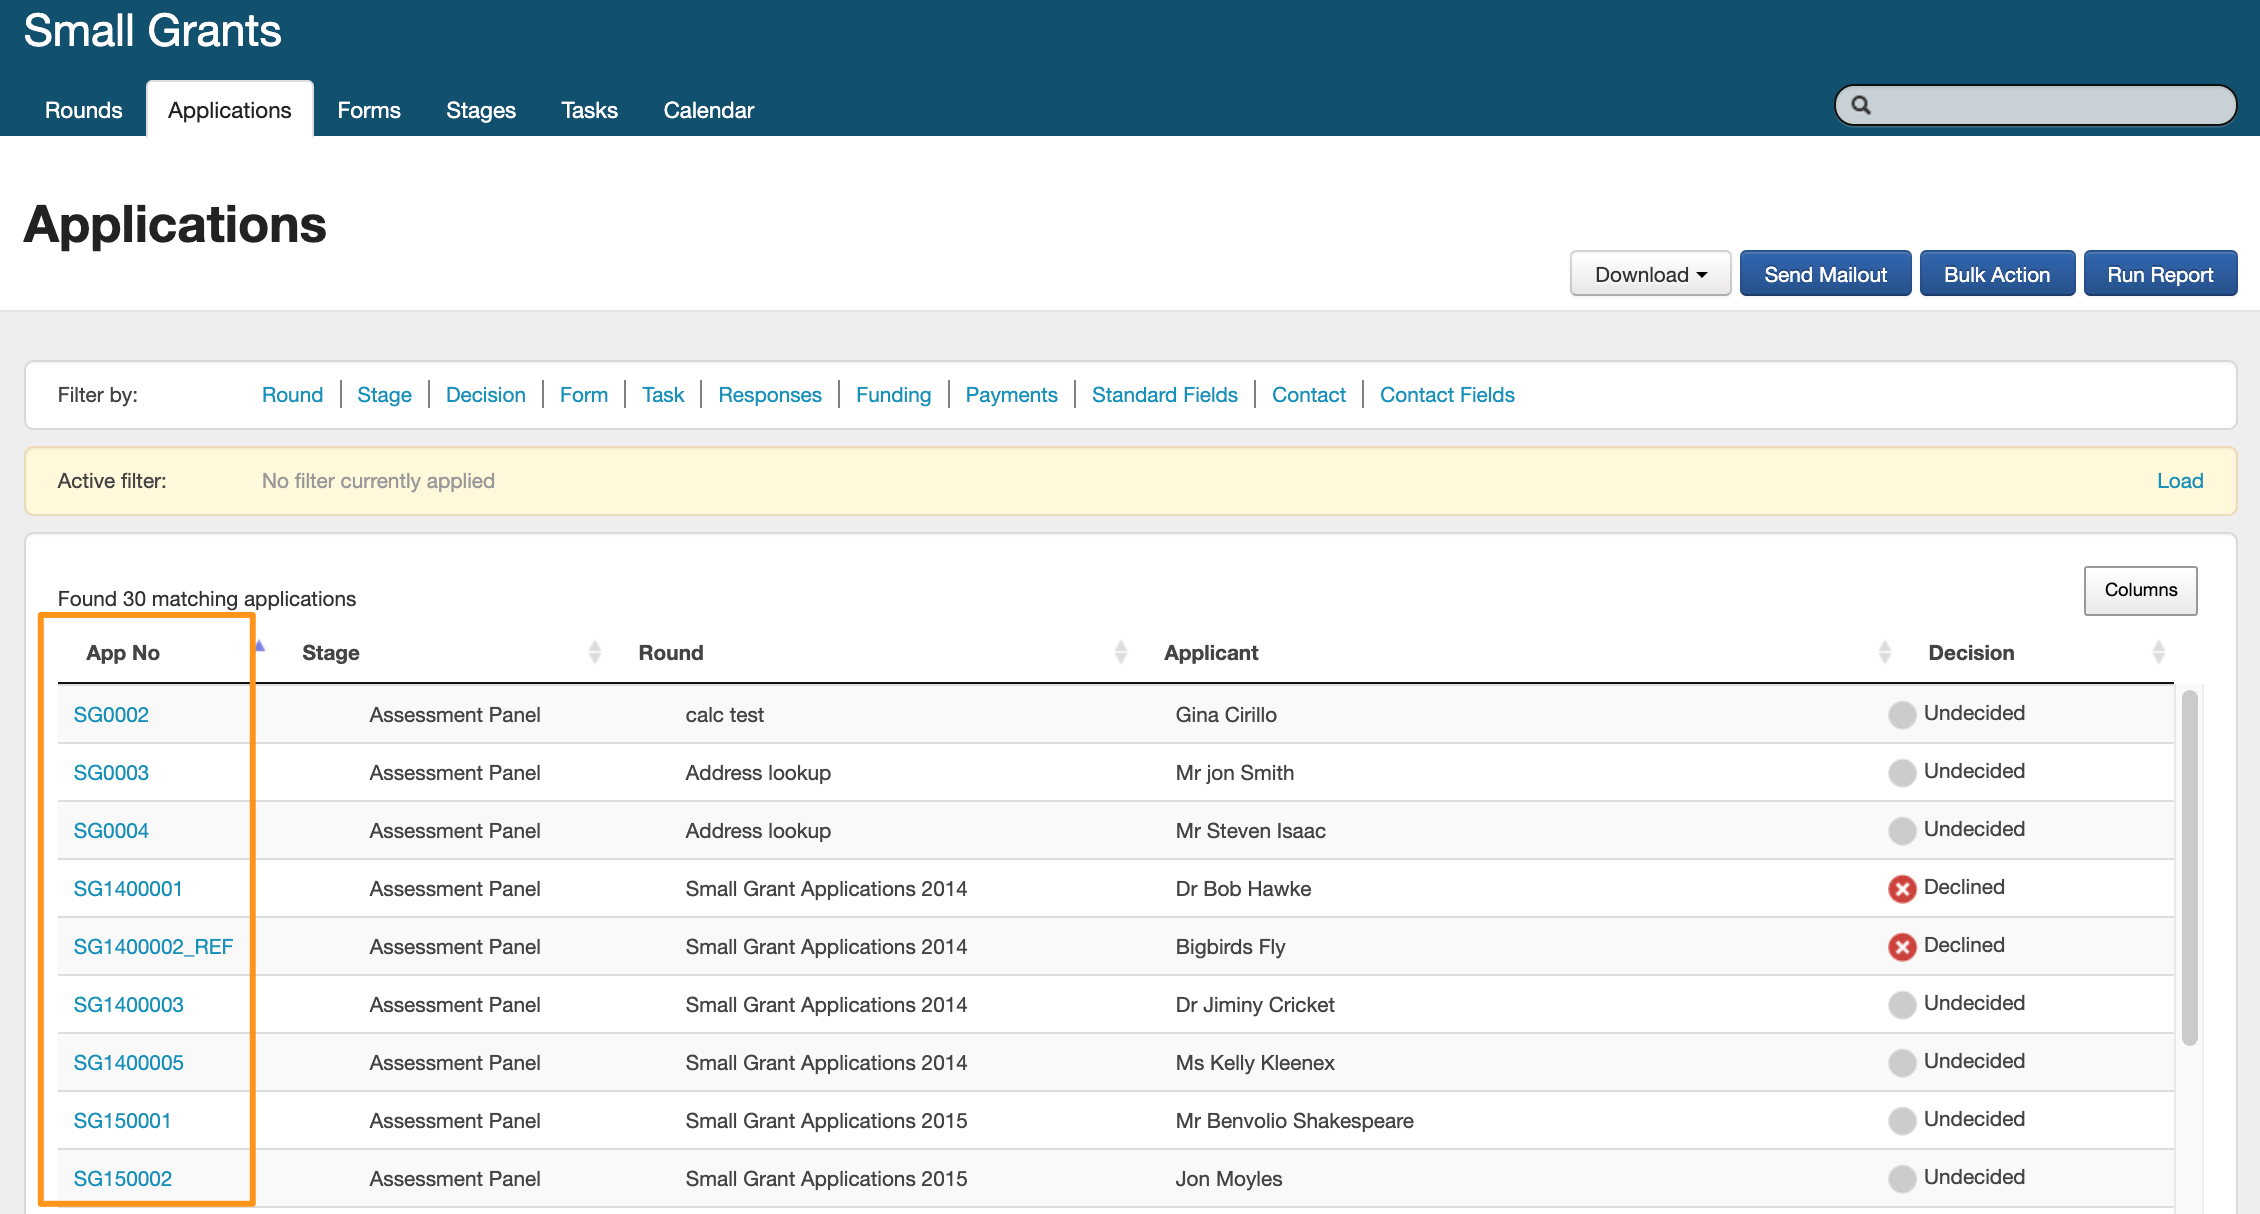2260x1214 pixels.
Task: Switch to the Rounds tab
Action: point(83,110)
